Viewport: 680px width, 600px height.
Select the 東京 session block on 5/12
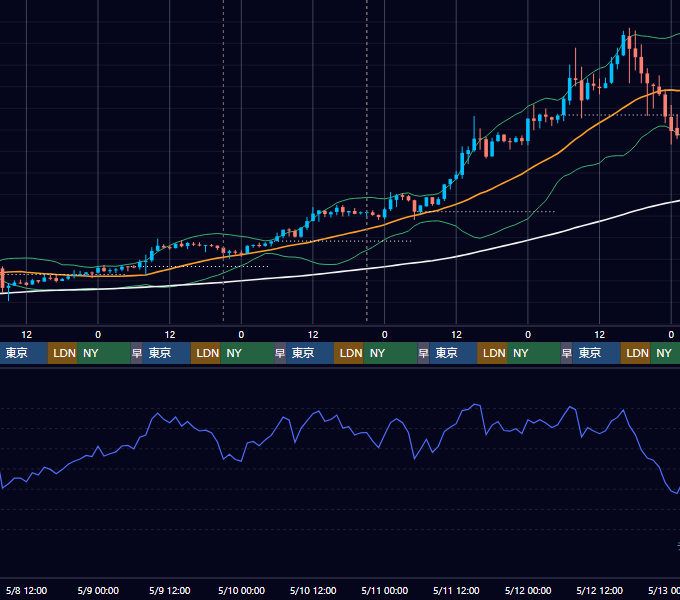(596, 353)
